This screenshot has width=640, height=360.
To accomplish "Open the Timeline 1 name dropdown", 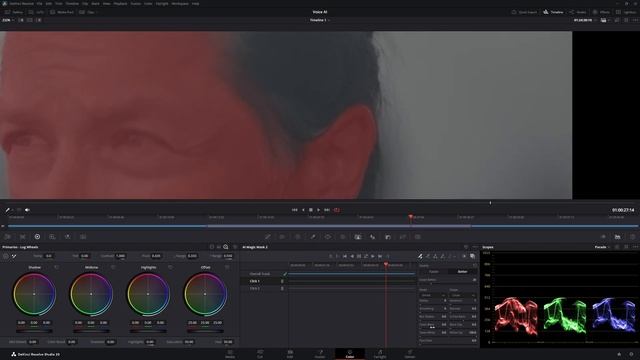I will 320,20.
